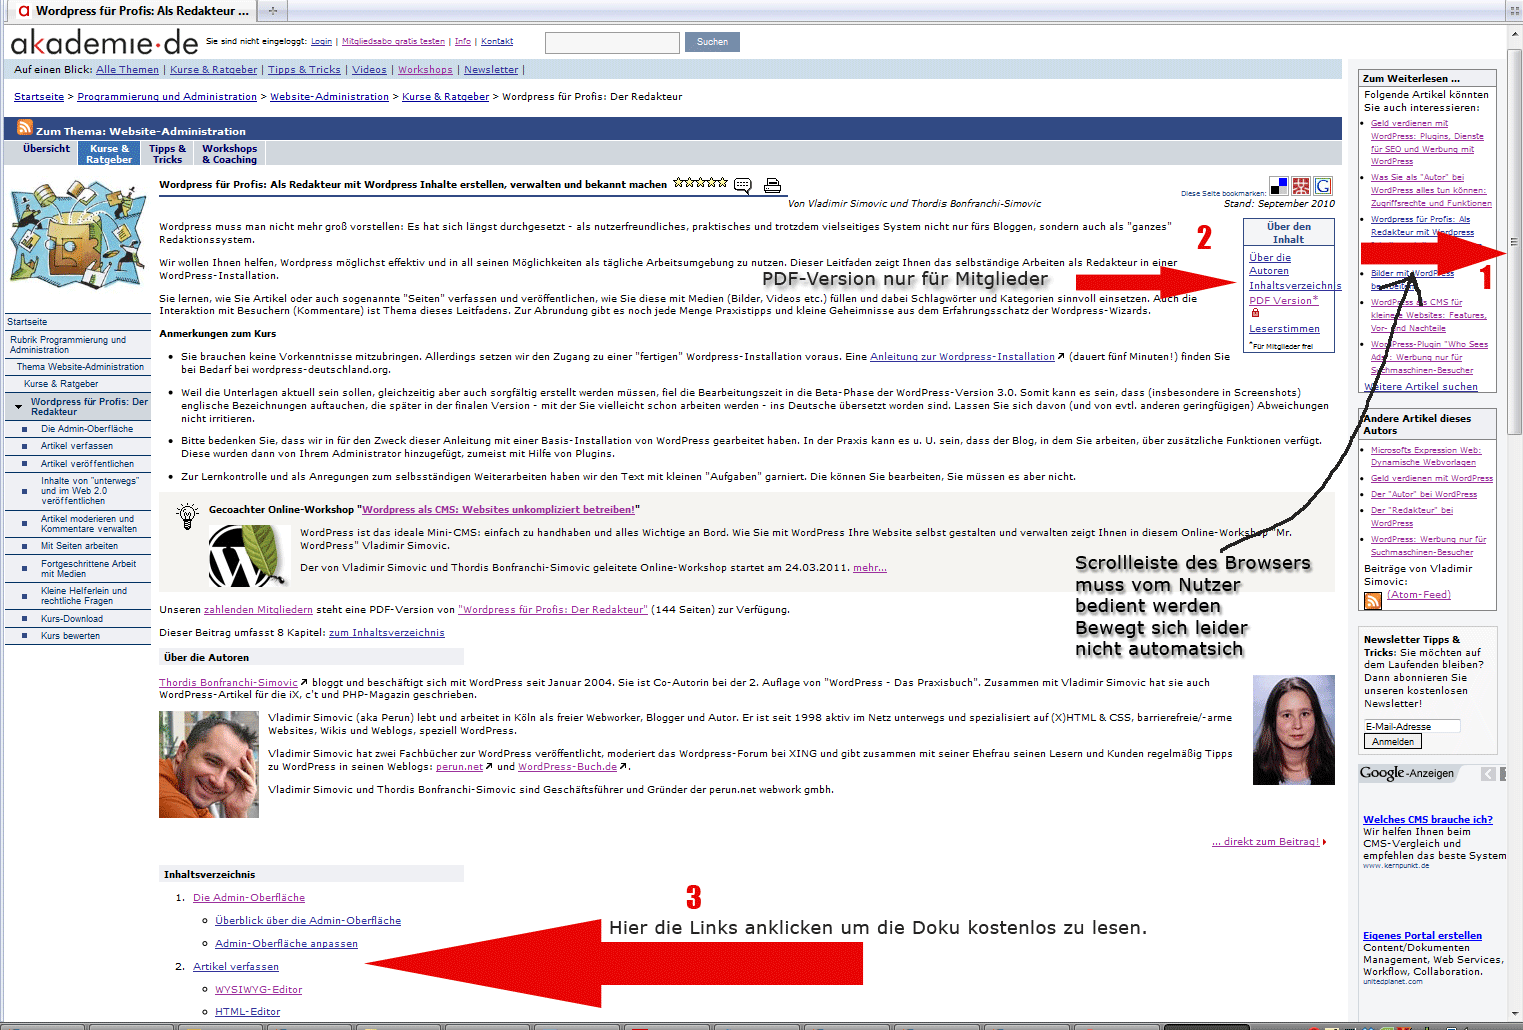Image resolution: width=1523 pixels, height=1030 pixels.
Task: Open the Inhaltsverzeichnis link in Über den Inhalt box
Action: pyautogui.click(x=1294, y=286)
